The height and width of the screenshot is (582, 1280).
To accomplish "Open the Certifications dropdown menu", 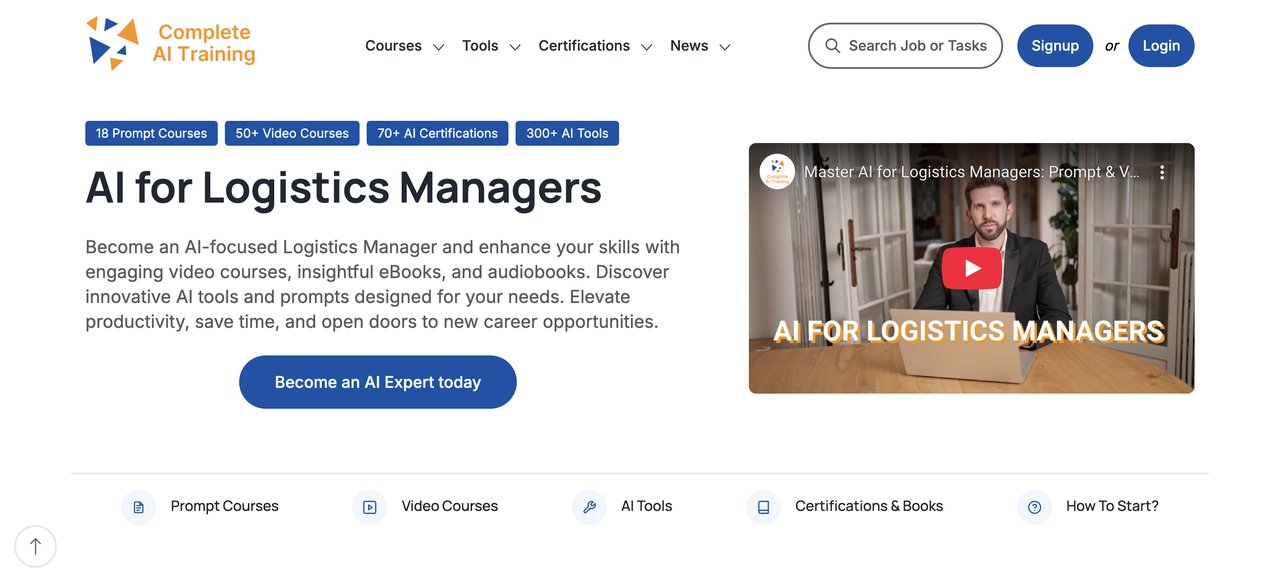I will tap(595, 46).
